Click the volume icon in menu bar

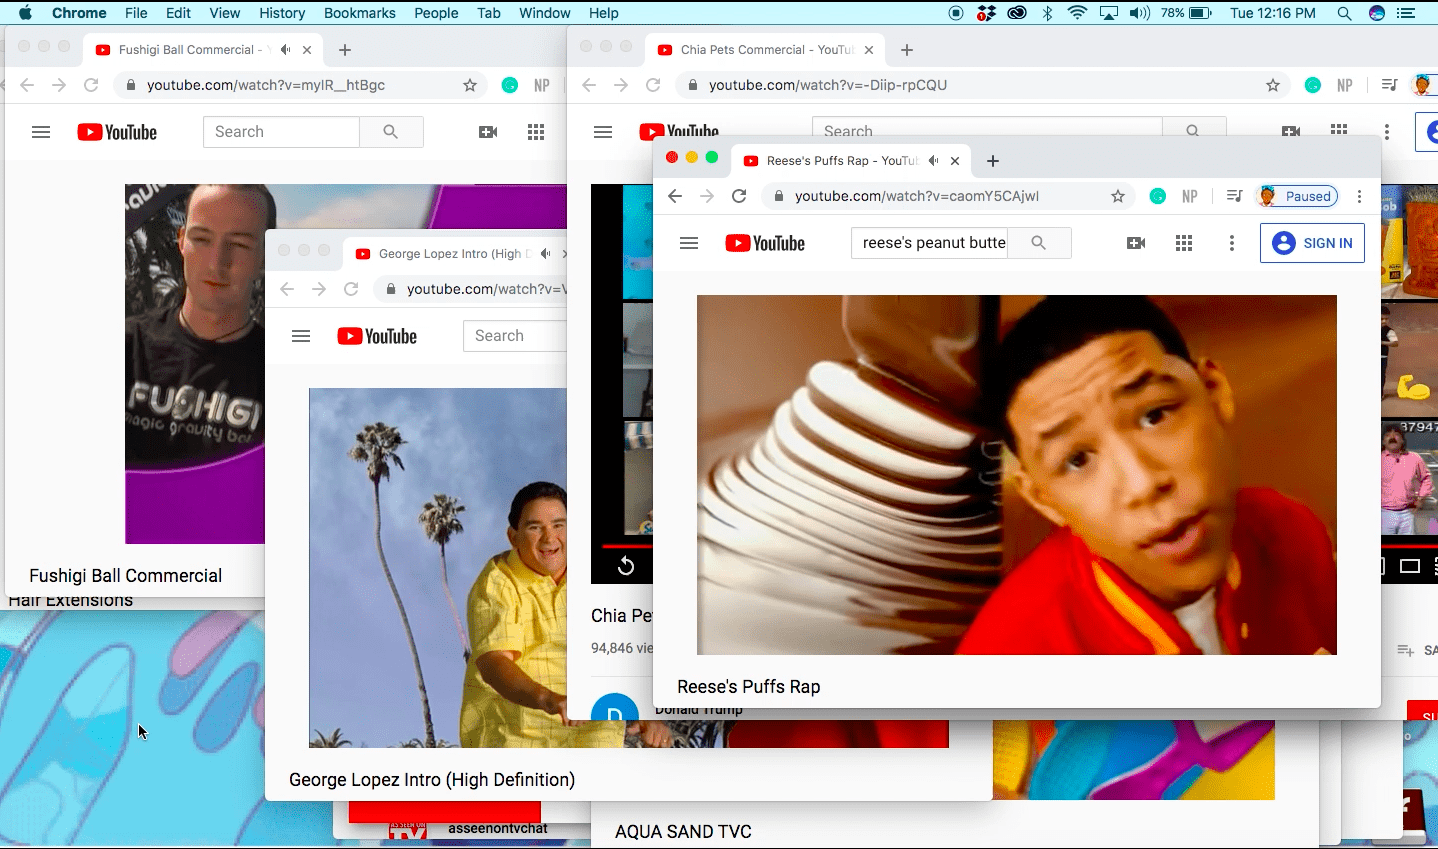pos(1139,13)
